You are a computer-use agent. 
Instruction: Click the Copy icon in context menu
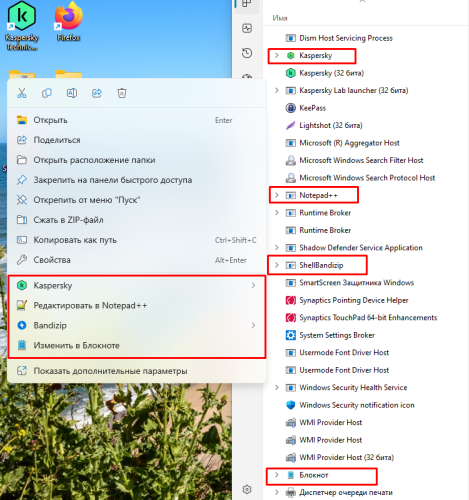coord(47,93)
